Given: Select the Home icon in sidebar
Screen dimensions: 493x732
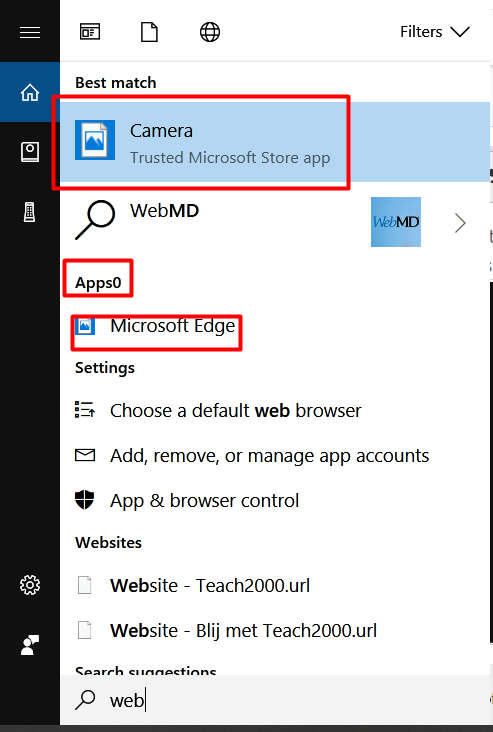Looking at the screenshot, I should click(30, 92).
